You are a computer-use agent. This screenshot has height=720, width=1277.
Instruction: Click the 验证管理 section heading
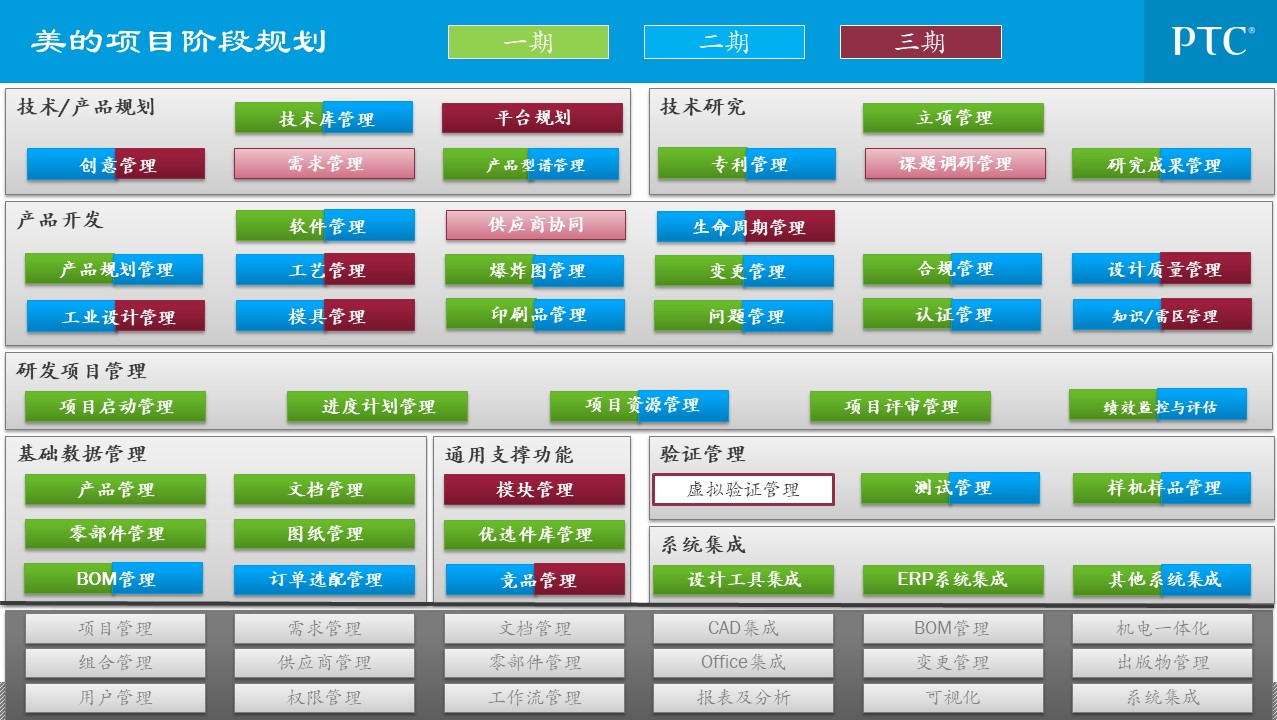tap(702, 455)
